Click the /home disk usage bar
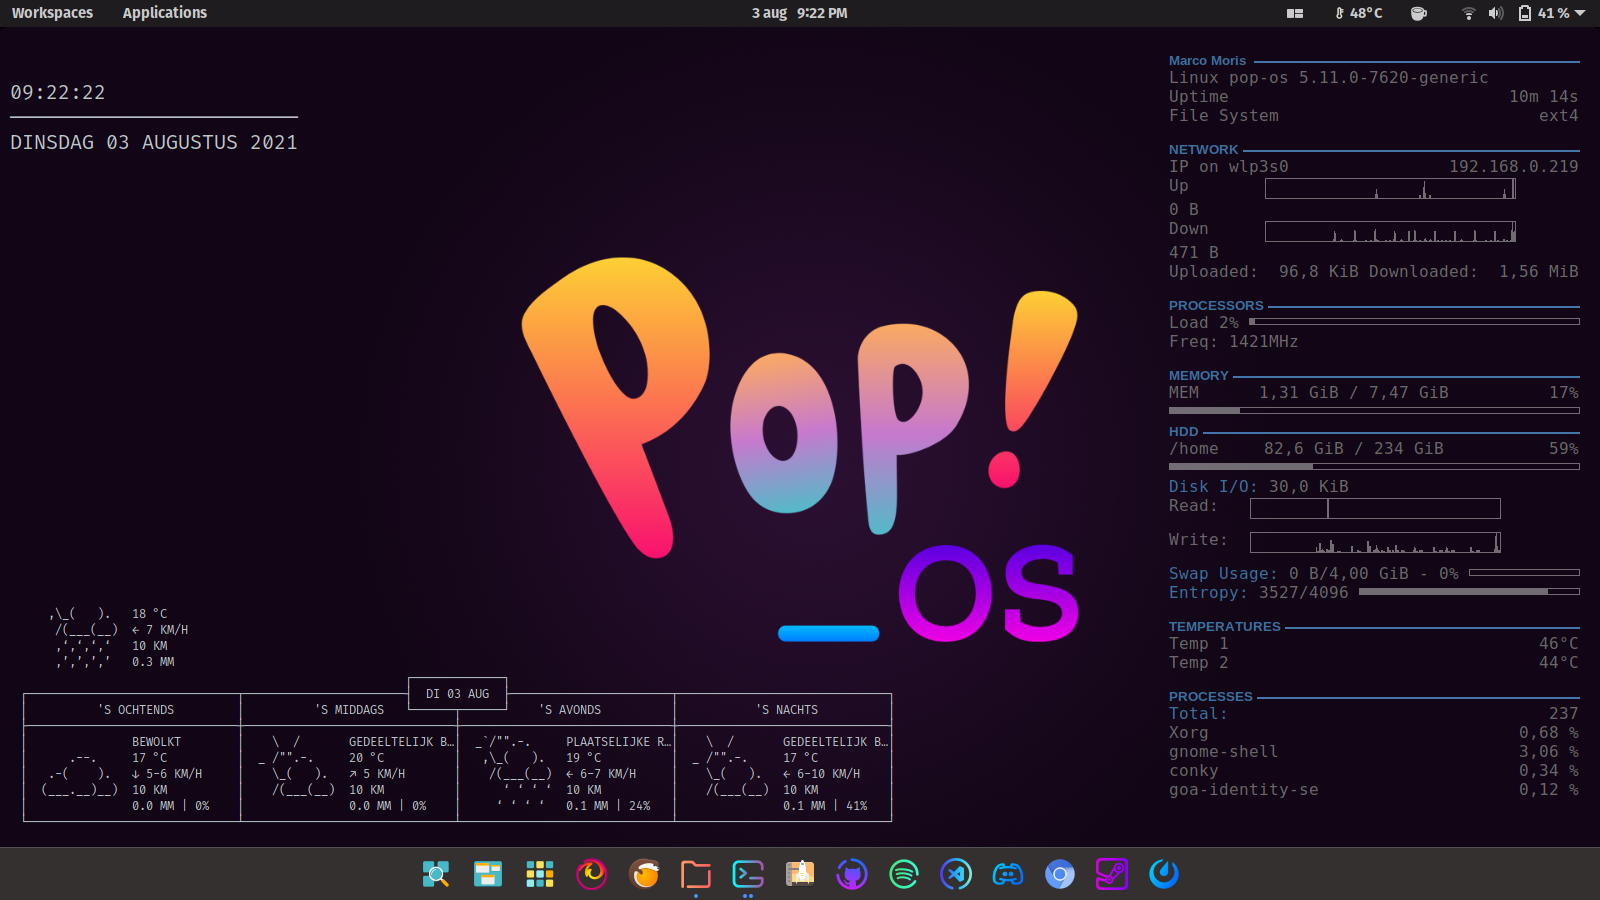This screenshot has height=900, width=1600. (1374, 466)
